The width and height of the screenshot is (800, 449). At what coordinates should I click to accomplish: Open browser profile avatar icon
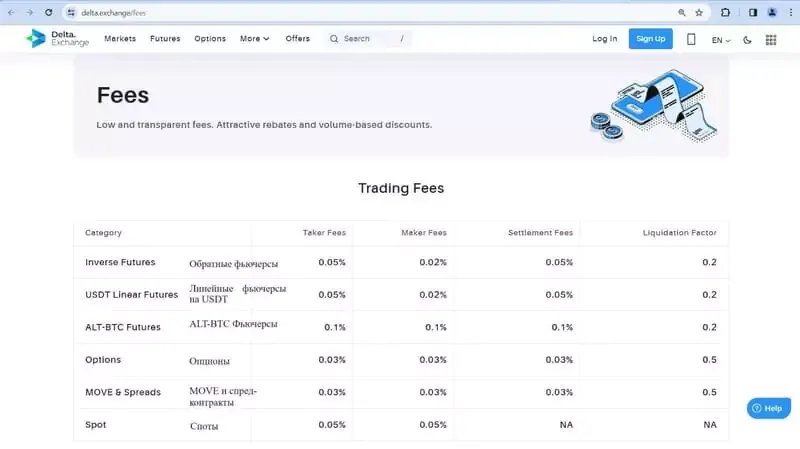772,13
